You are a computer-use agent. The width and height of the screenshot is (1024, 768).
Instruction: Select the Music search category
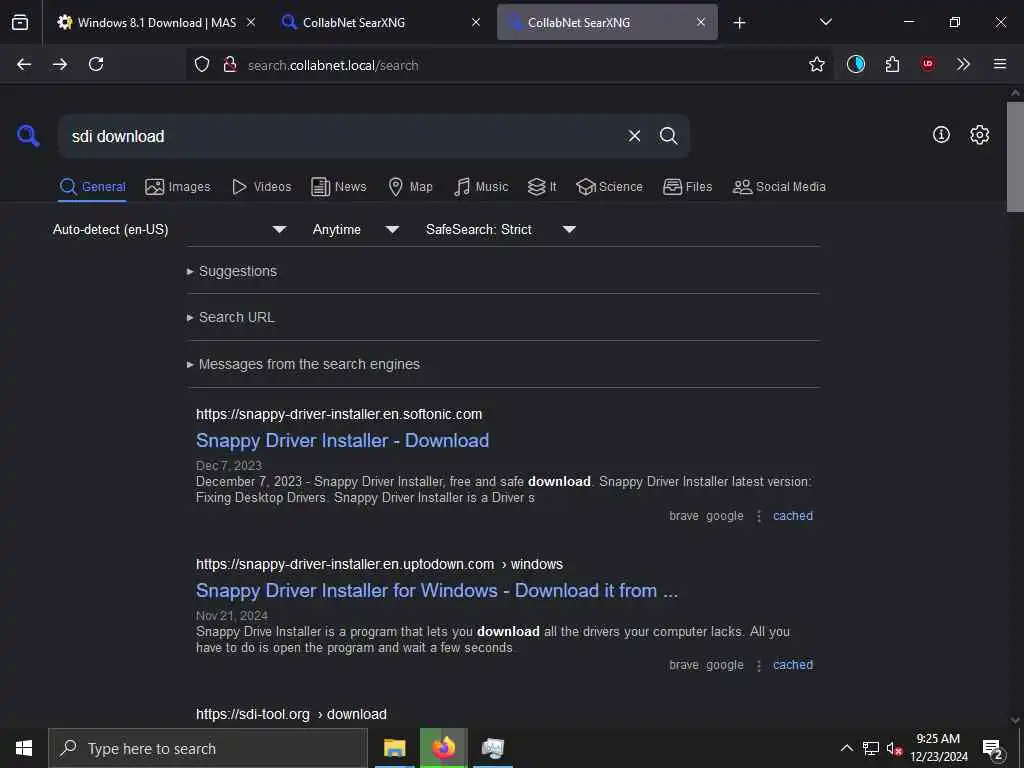pyautogui.click(x=481, y=187)
